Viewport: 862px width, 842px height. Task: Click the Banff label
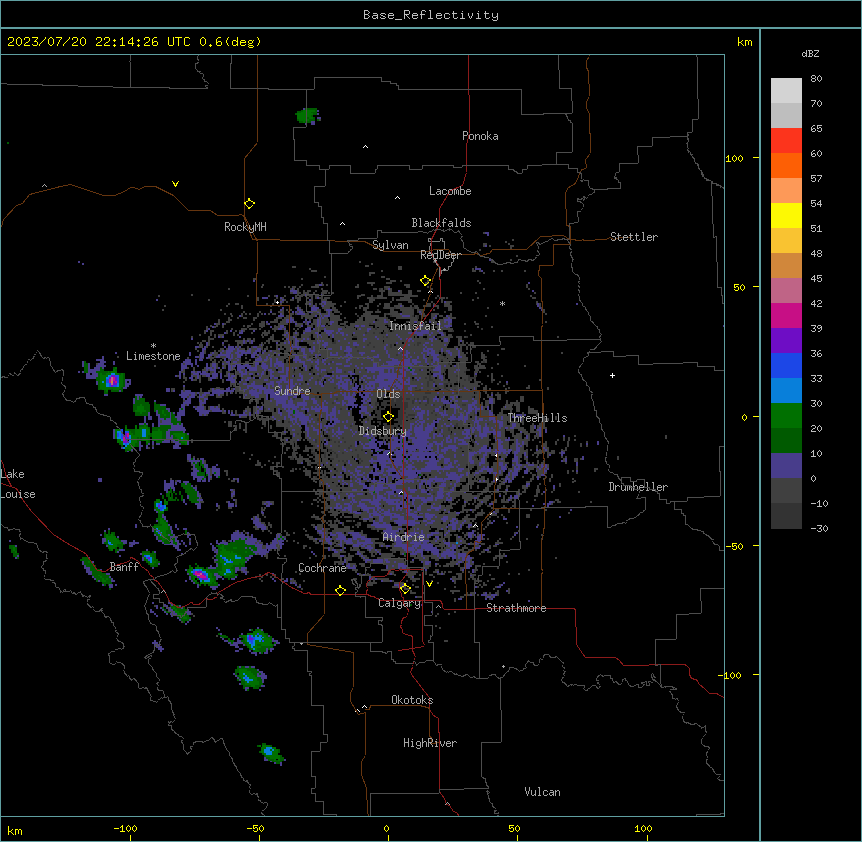coord(124,567)
